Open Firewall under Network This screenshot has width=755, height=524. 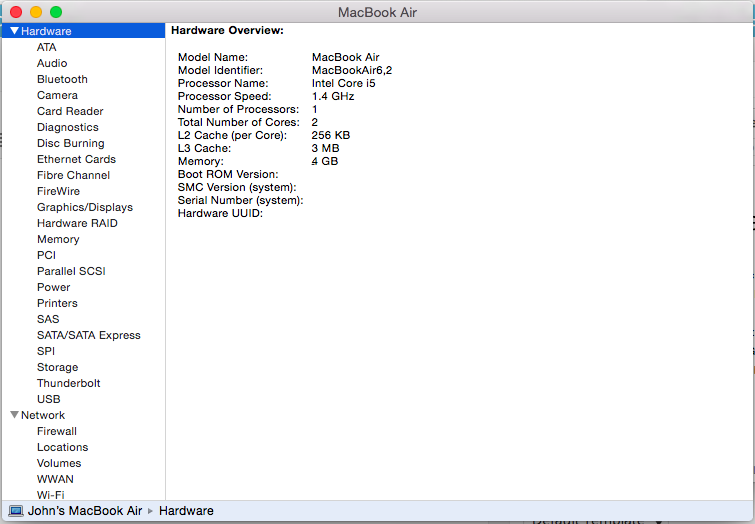[57, 431]
